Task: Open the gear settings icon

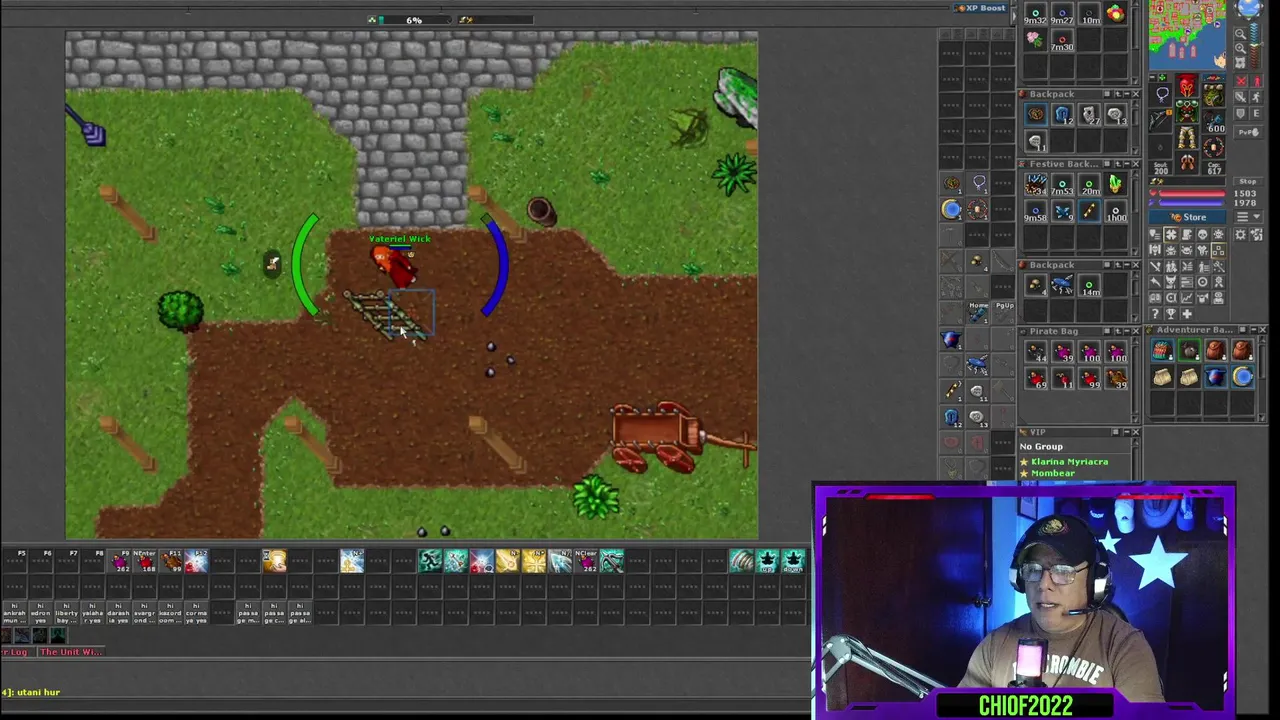Action: [1240, 235]
